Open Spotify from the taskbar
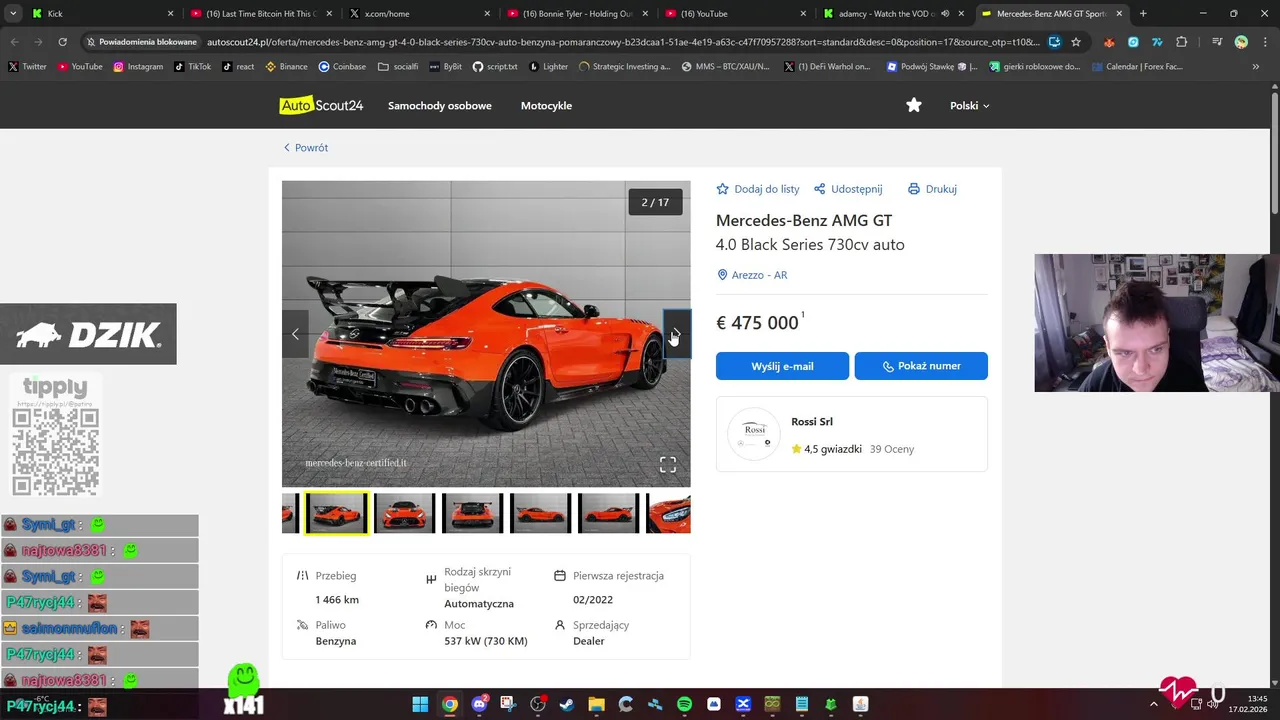This screenshot has height=720, width=1280. (x=684, y=704)
